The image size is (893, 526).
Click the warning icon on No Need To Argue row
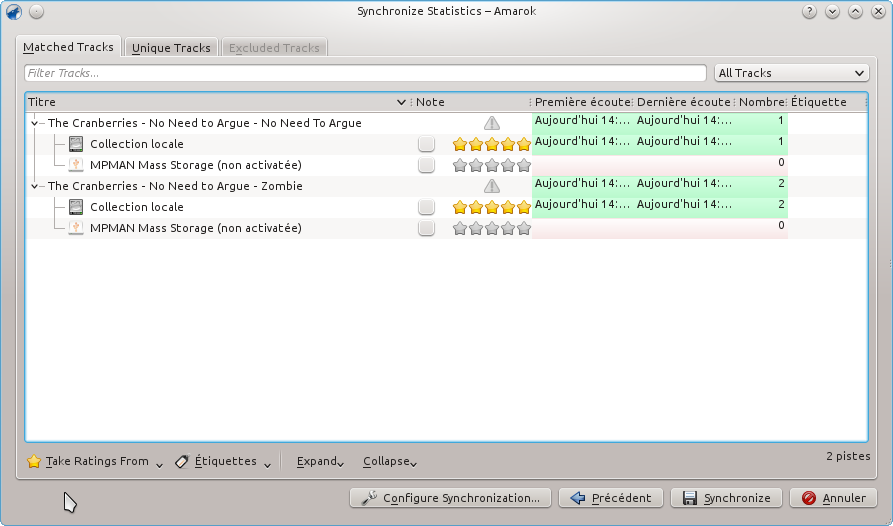click(491, 123)
